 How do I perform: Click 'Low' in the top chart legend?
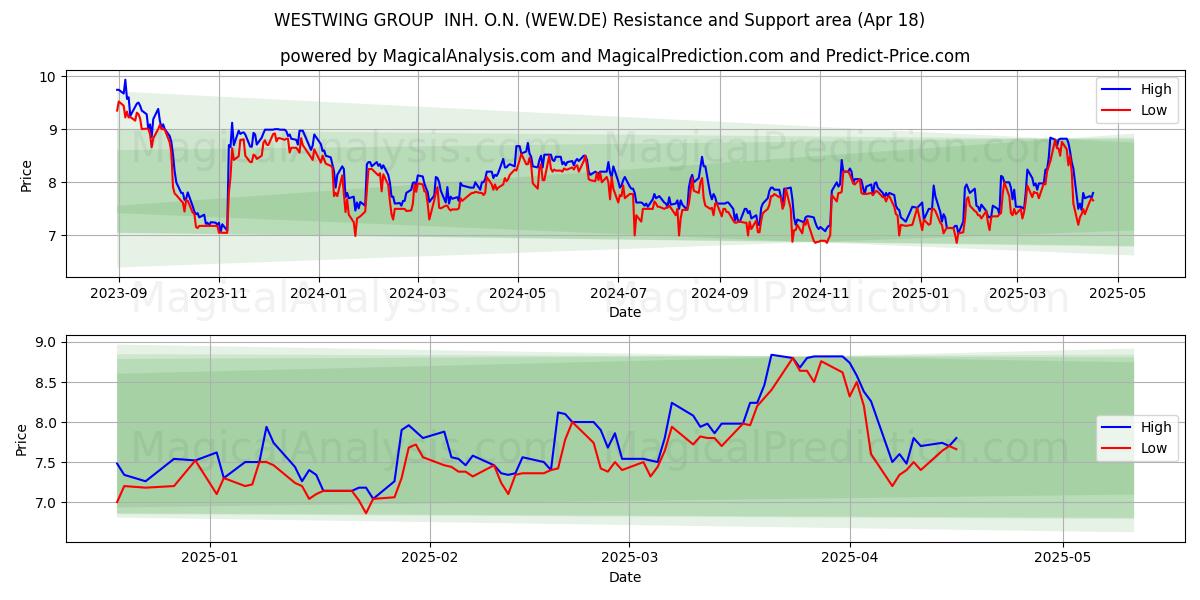pyautogui.click(x=1154, y=110)
